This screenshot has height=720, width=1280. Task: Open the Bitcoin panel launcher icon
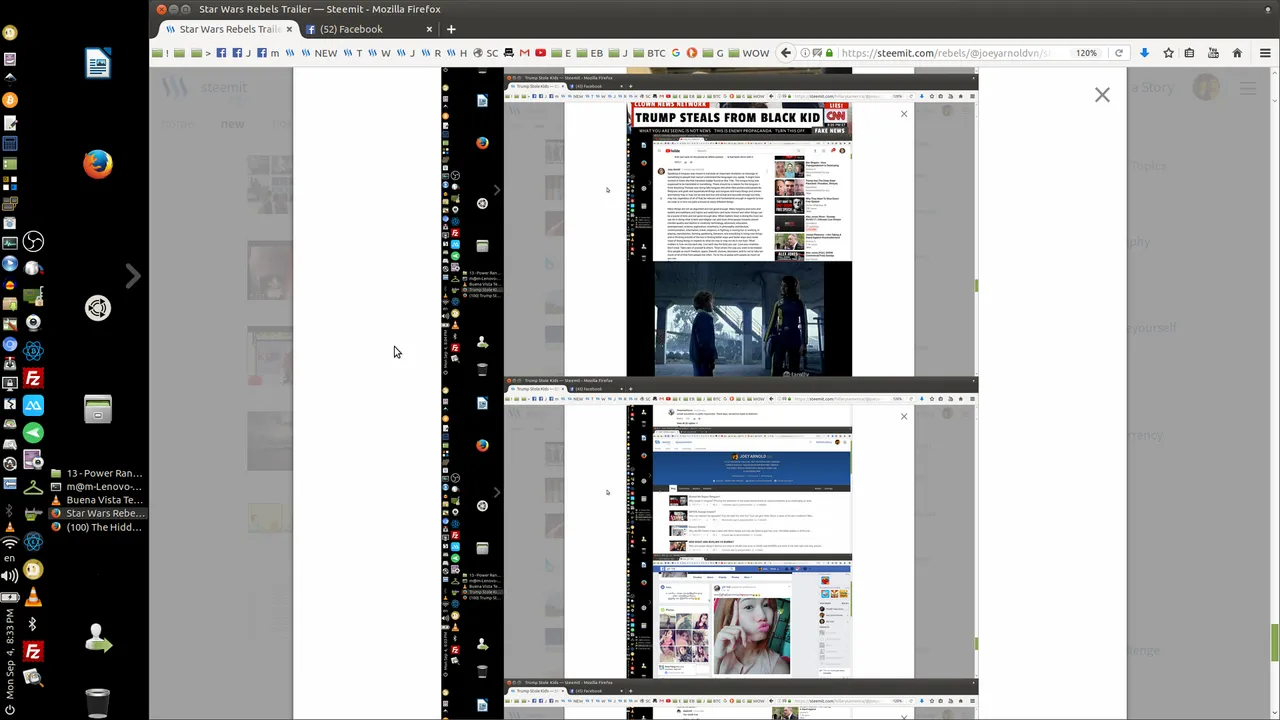[10, 100]
